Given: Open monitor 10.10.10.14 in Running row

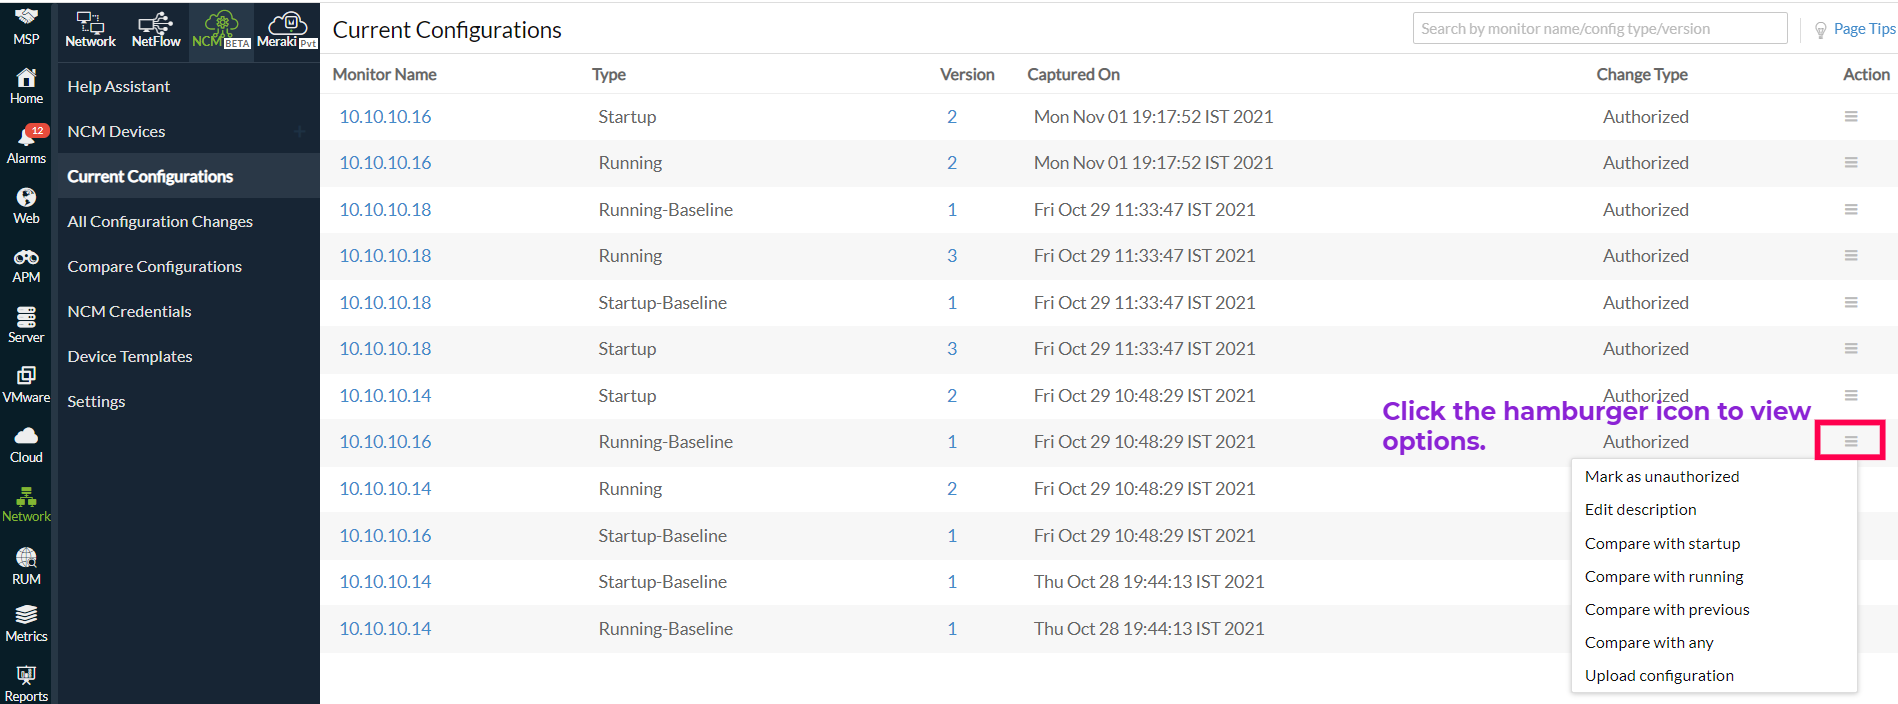Looking at the screenshot, I should [385, 488].
